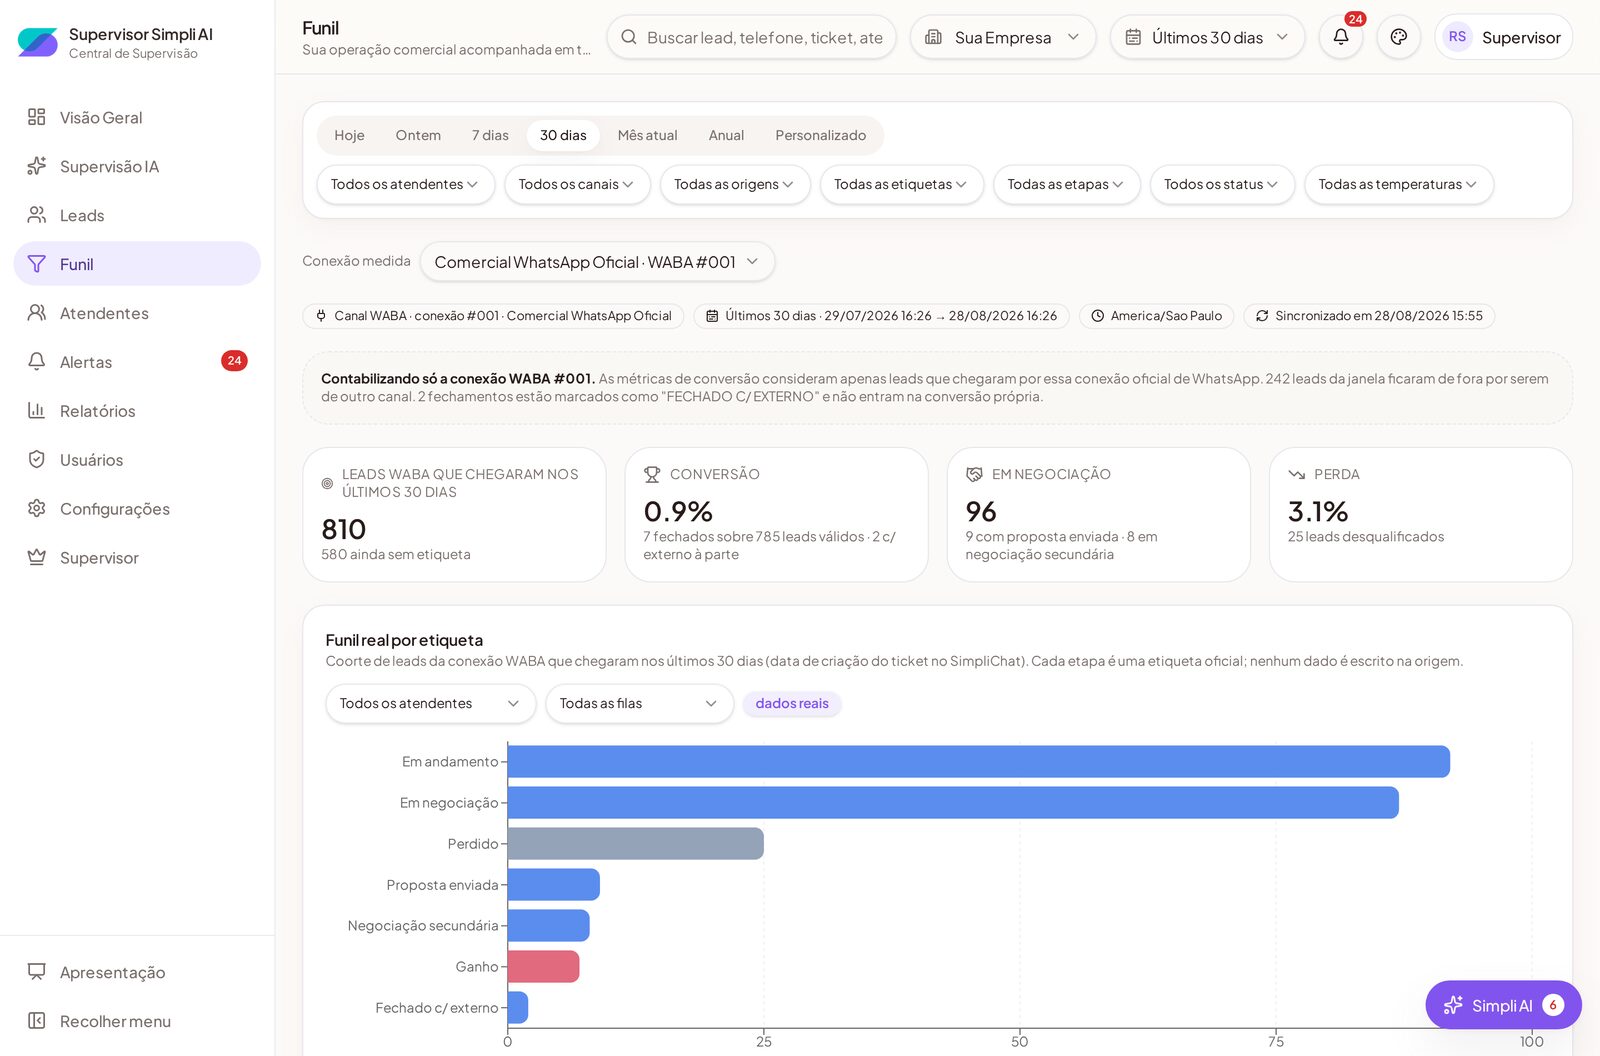Viewport: 1600px width, 1056px height.
Task: Select the 30 dias period tab
Action: pos(563,135)
